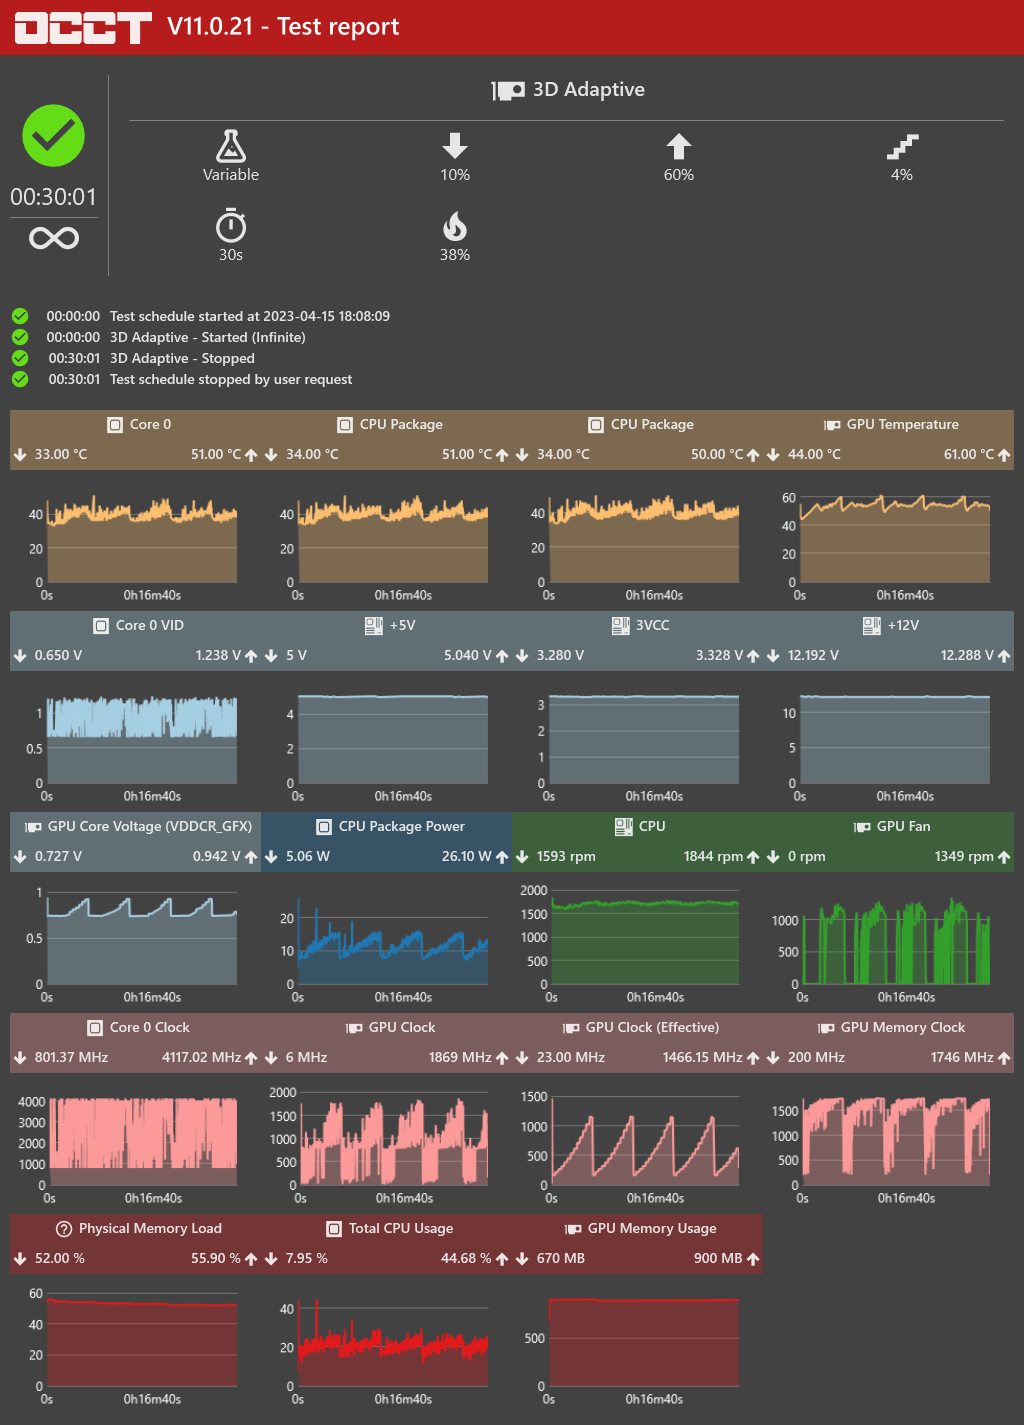Viewport: 1024px width, 1425px height.
Task: Click the CPU Package Power graph
Action: click(392, 942)
